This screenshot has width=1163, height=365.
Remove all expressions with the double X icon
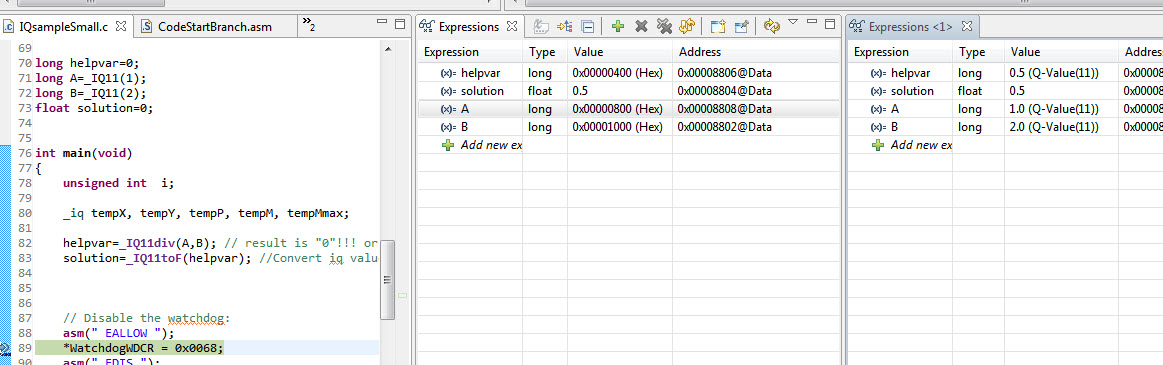coord(664,27)
